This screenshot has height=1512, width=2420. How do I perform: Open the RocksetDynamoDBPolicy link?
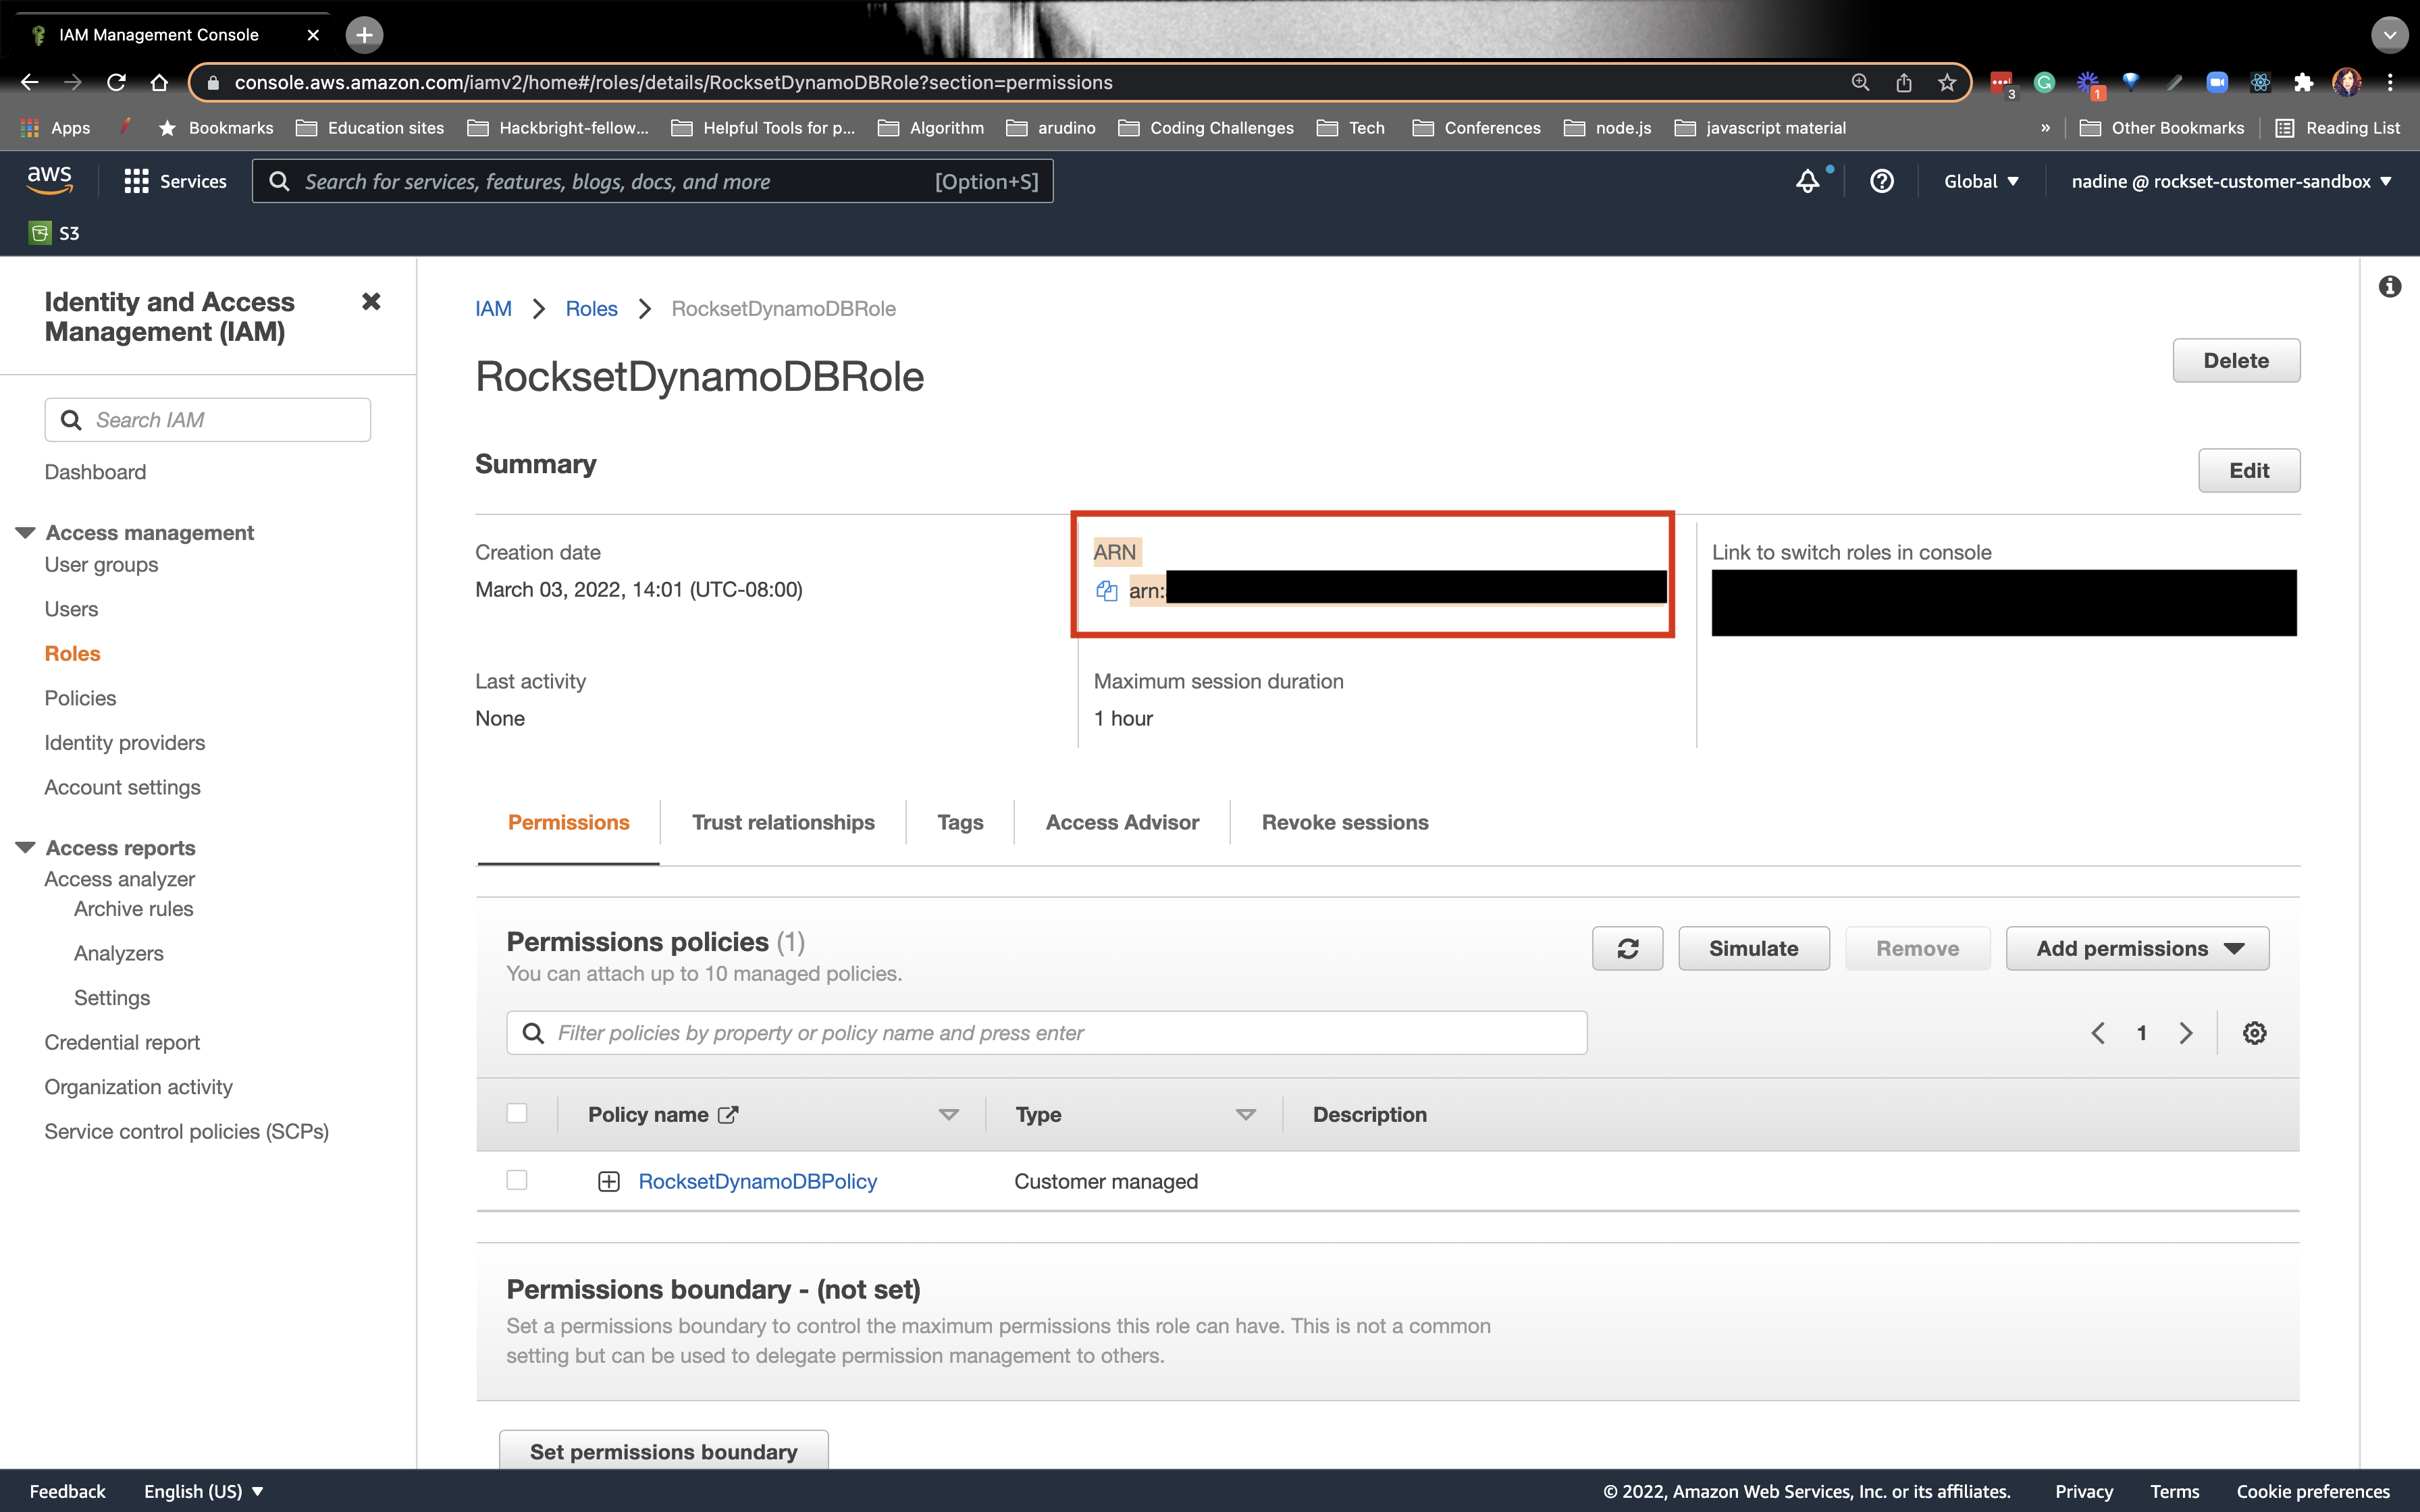pos(757,1181)
